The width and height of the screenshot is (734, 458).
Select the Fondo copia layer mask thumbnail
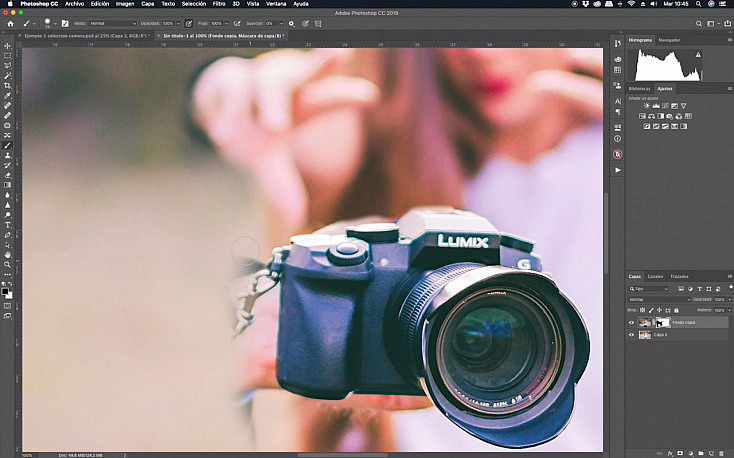coord(662,323)
